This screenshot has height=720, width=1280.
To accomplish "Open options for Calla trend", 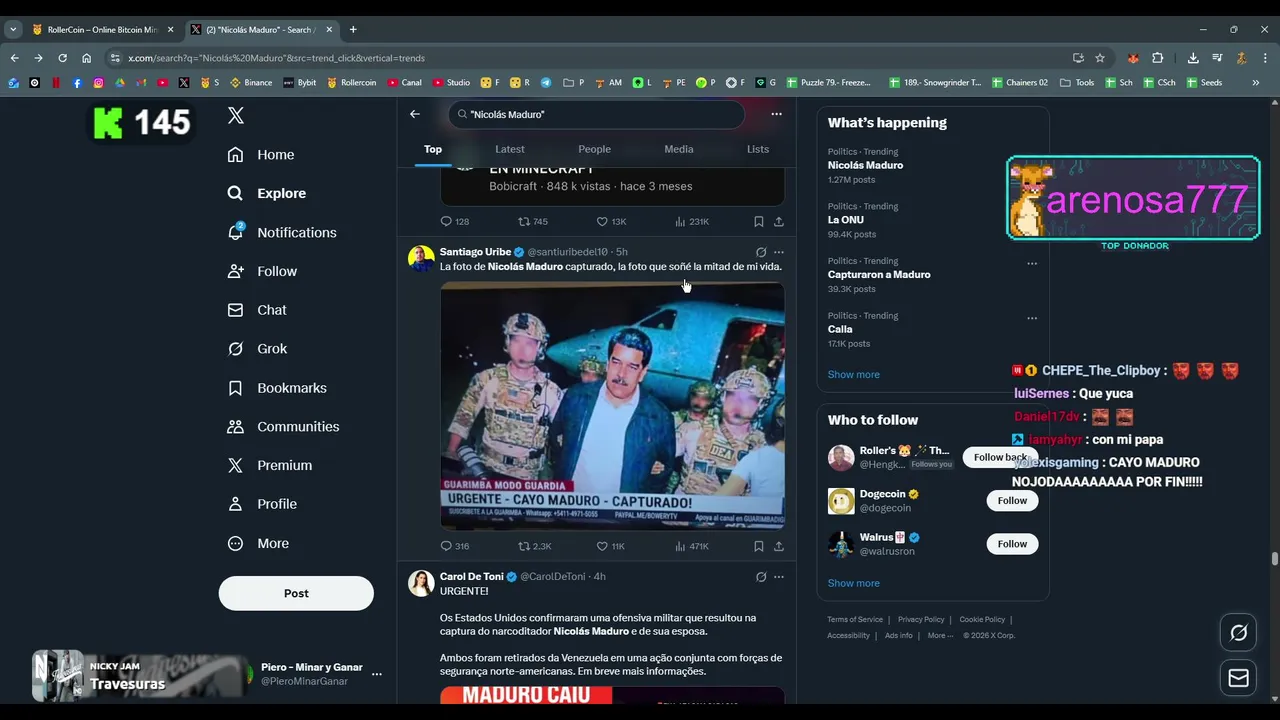I will click(1032, 318).
